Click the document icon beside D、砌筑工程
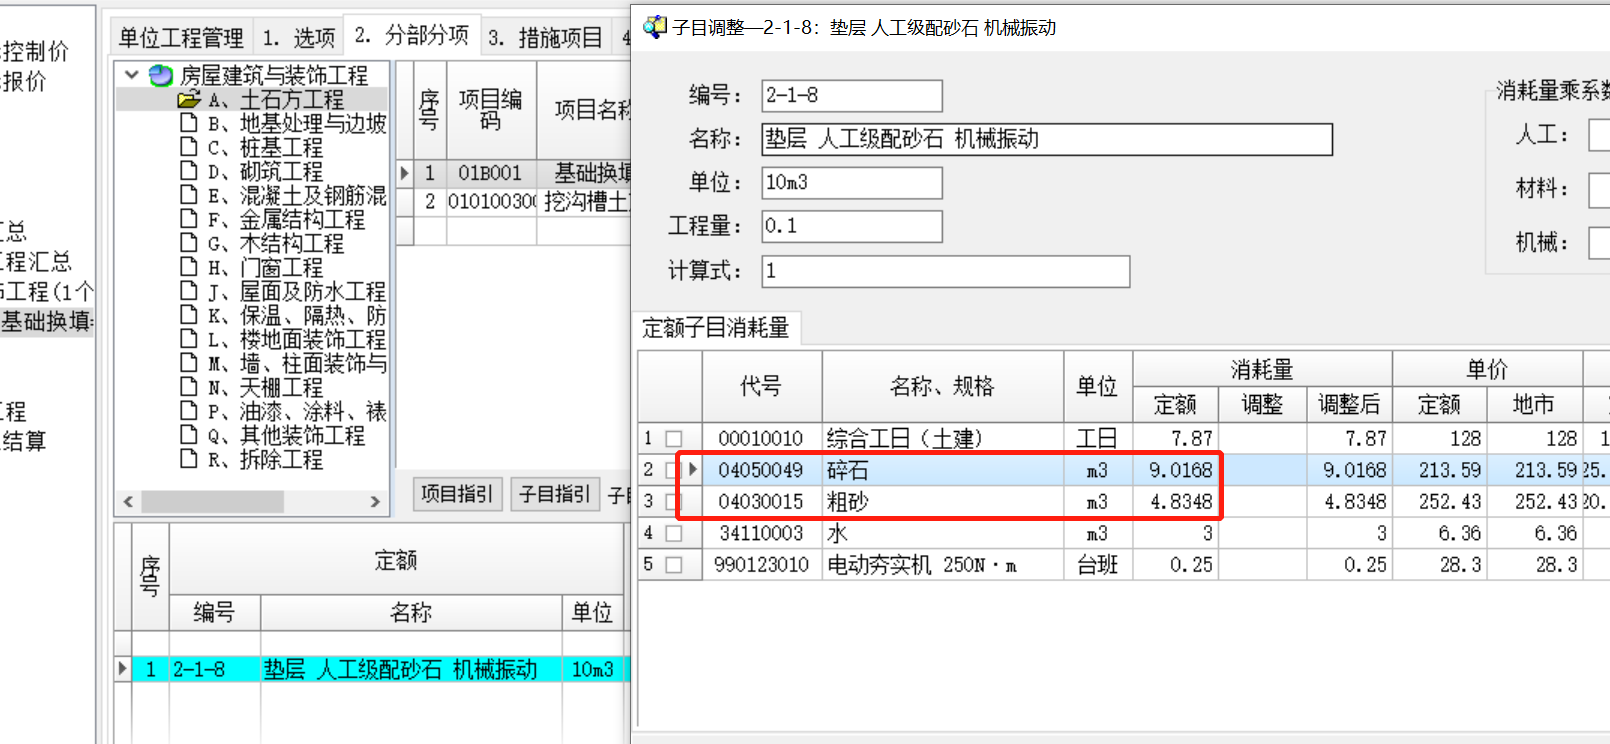The width and height of the screenshot is (1610, 744). (188, 170)
